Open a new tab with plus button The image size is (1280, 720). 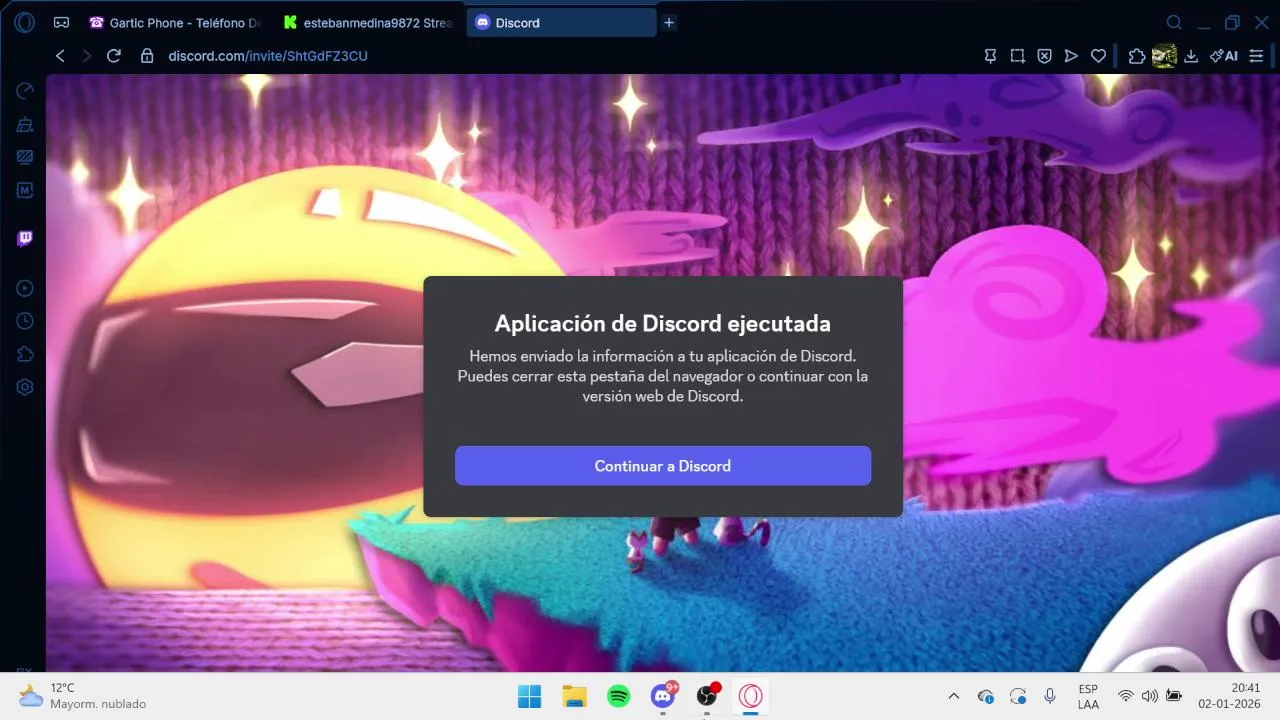click(x=669, y=22)
